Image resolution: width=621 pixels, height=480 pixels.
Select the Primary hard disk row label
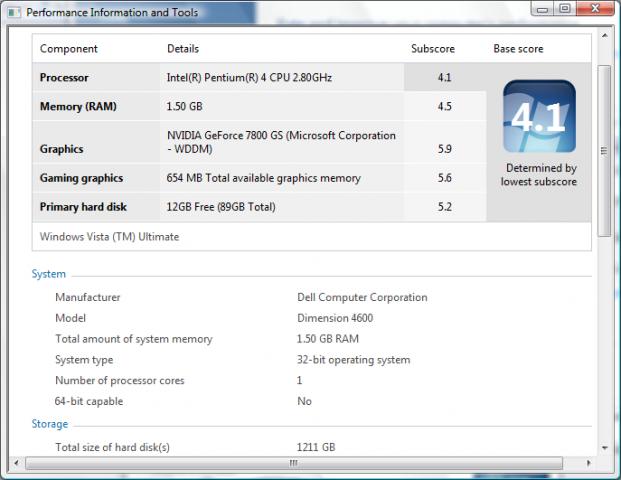click(83, 207)
